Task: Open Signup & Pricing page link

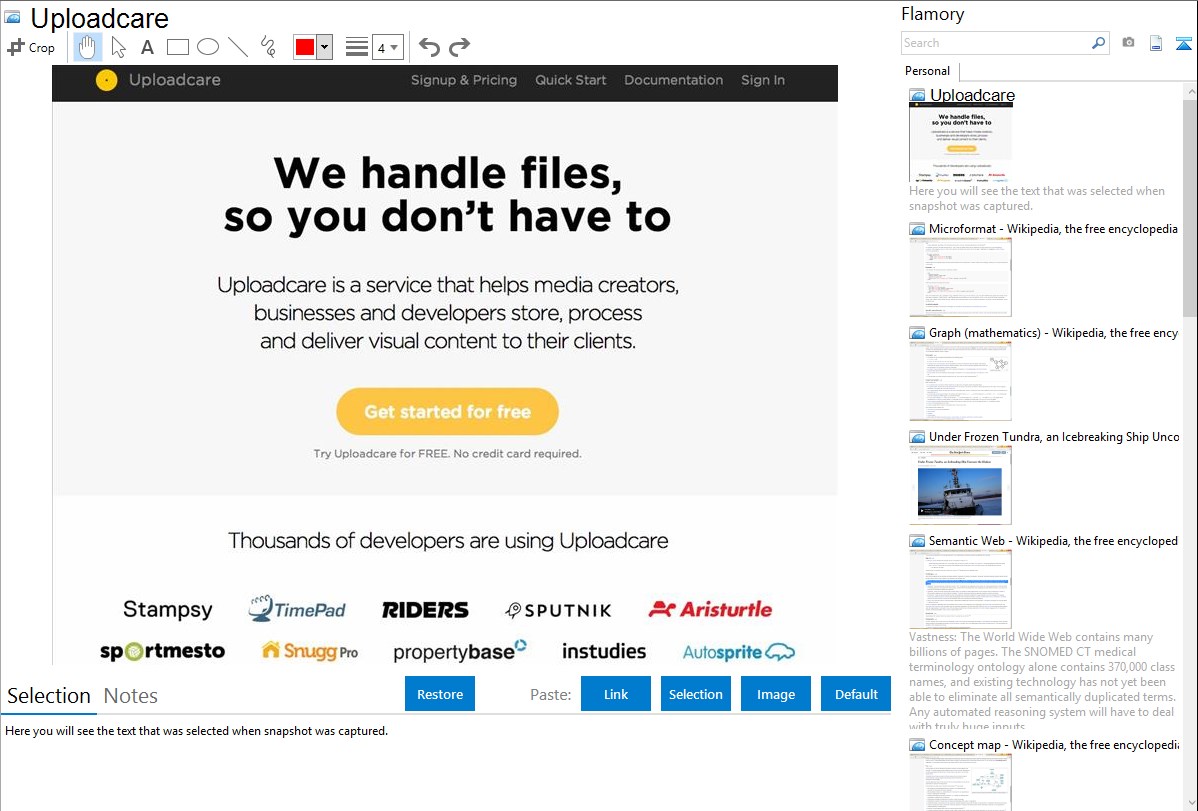Action: pyautogui.click(x=464, y=80)
